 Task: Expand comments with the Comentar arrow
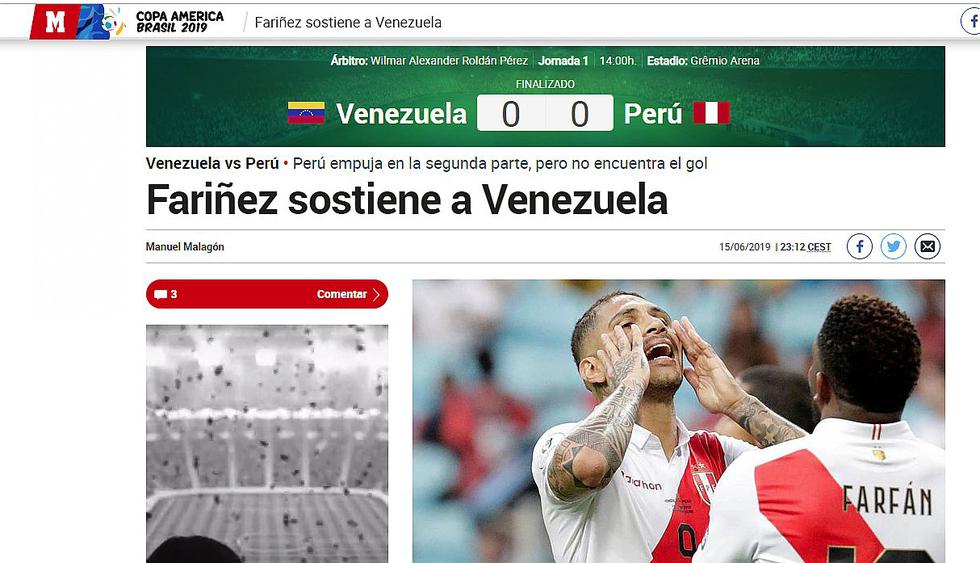376,294
